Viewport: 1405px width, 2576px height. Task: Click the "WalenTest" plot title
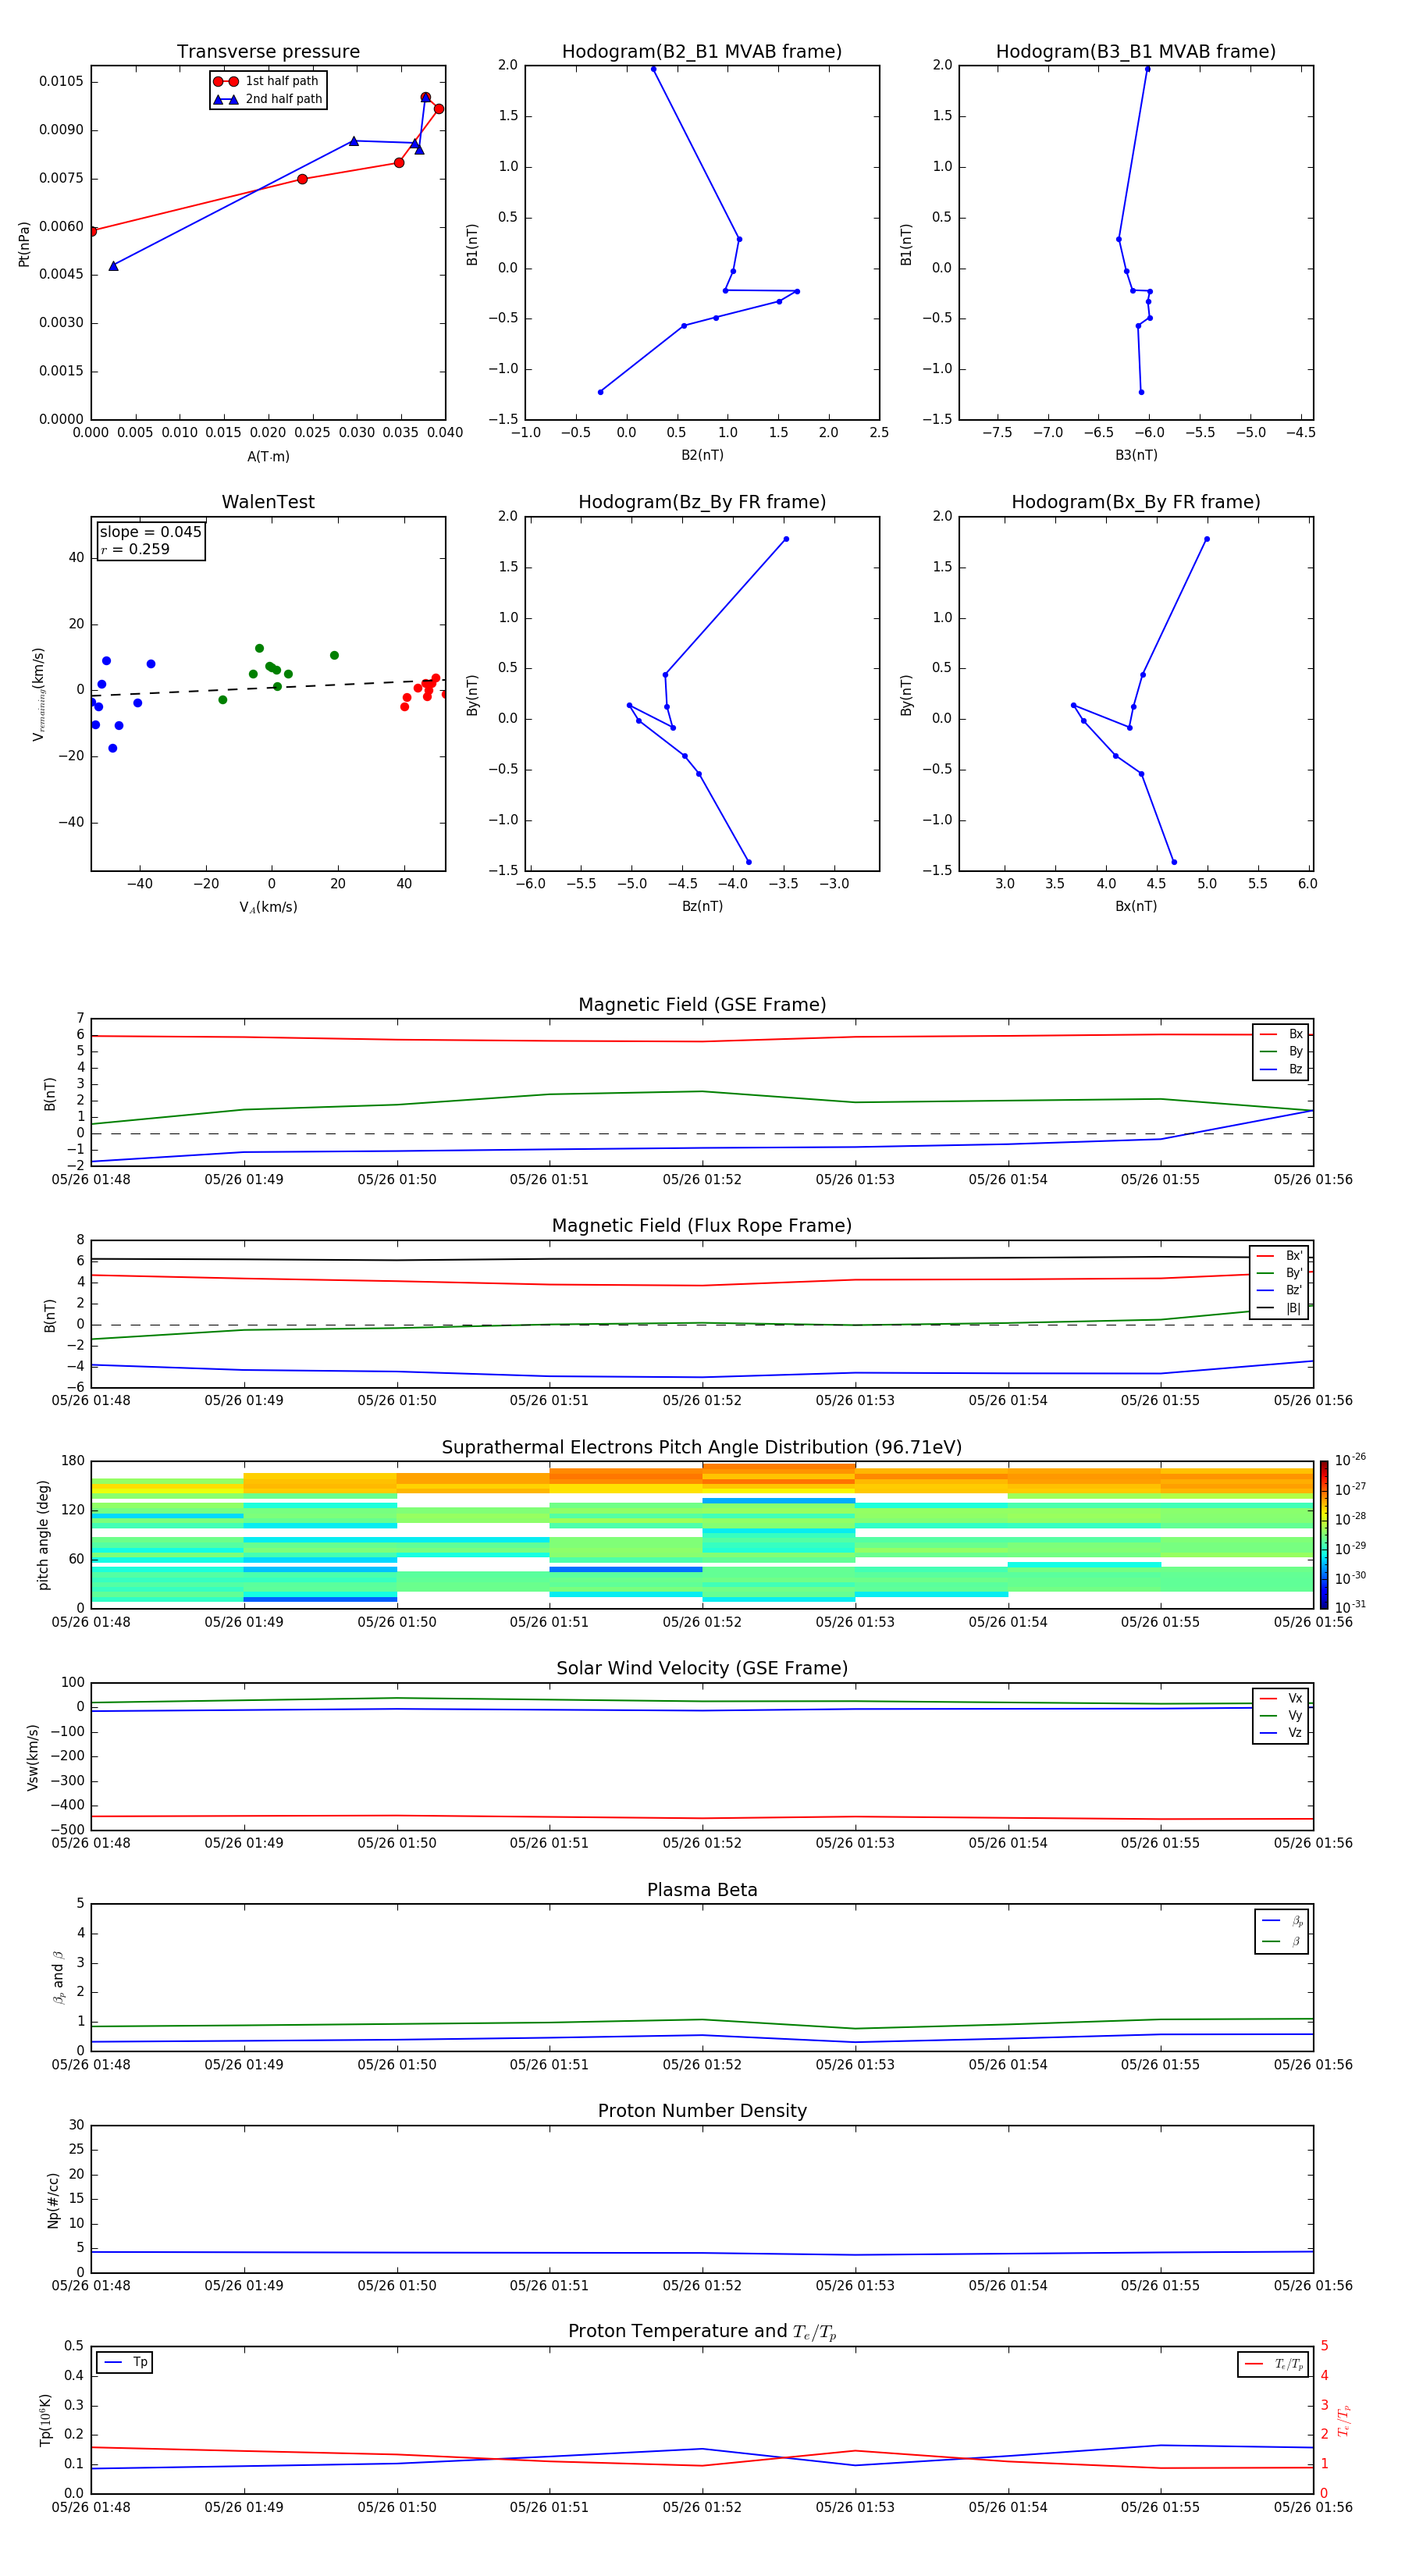268,502
